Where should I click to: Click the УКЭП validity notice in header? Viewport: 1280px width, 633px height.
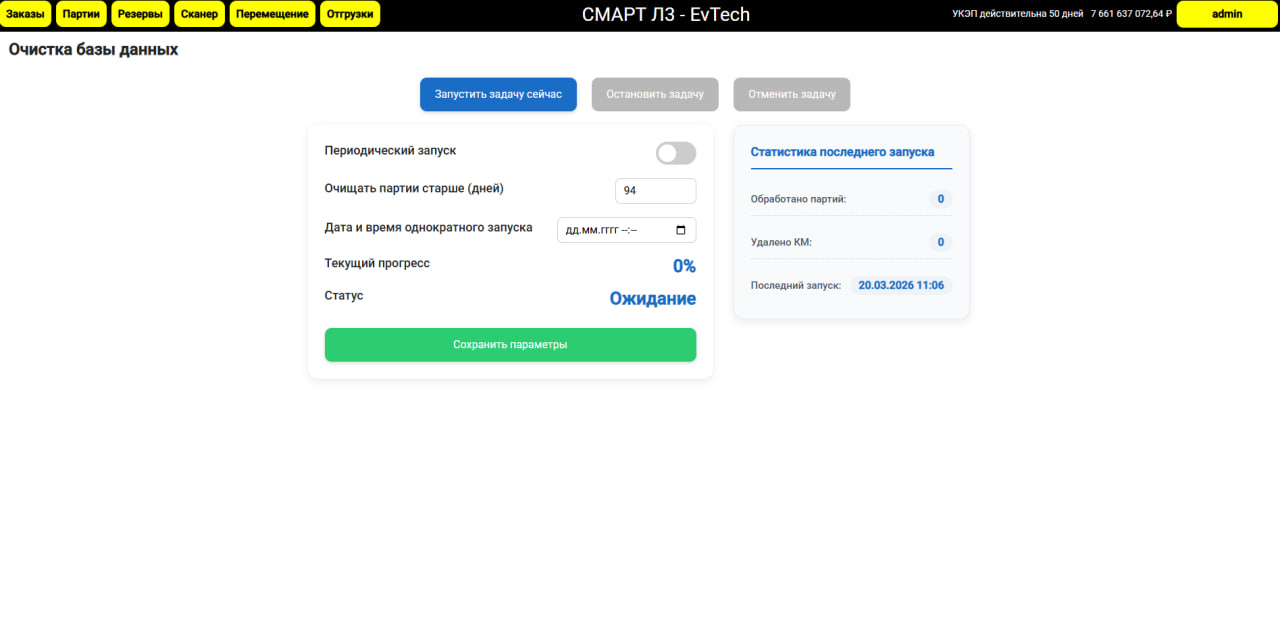click(1017, 14)
